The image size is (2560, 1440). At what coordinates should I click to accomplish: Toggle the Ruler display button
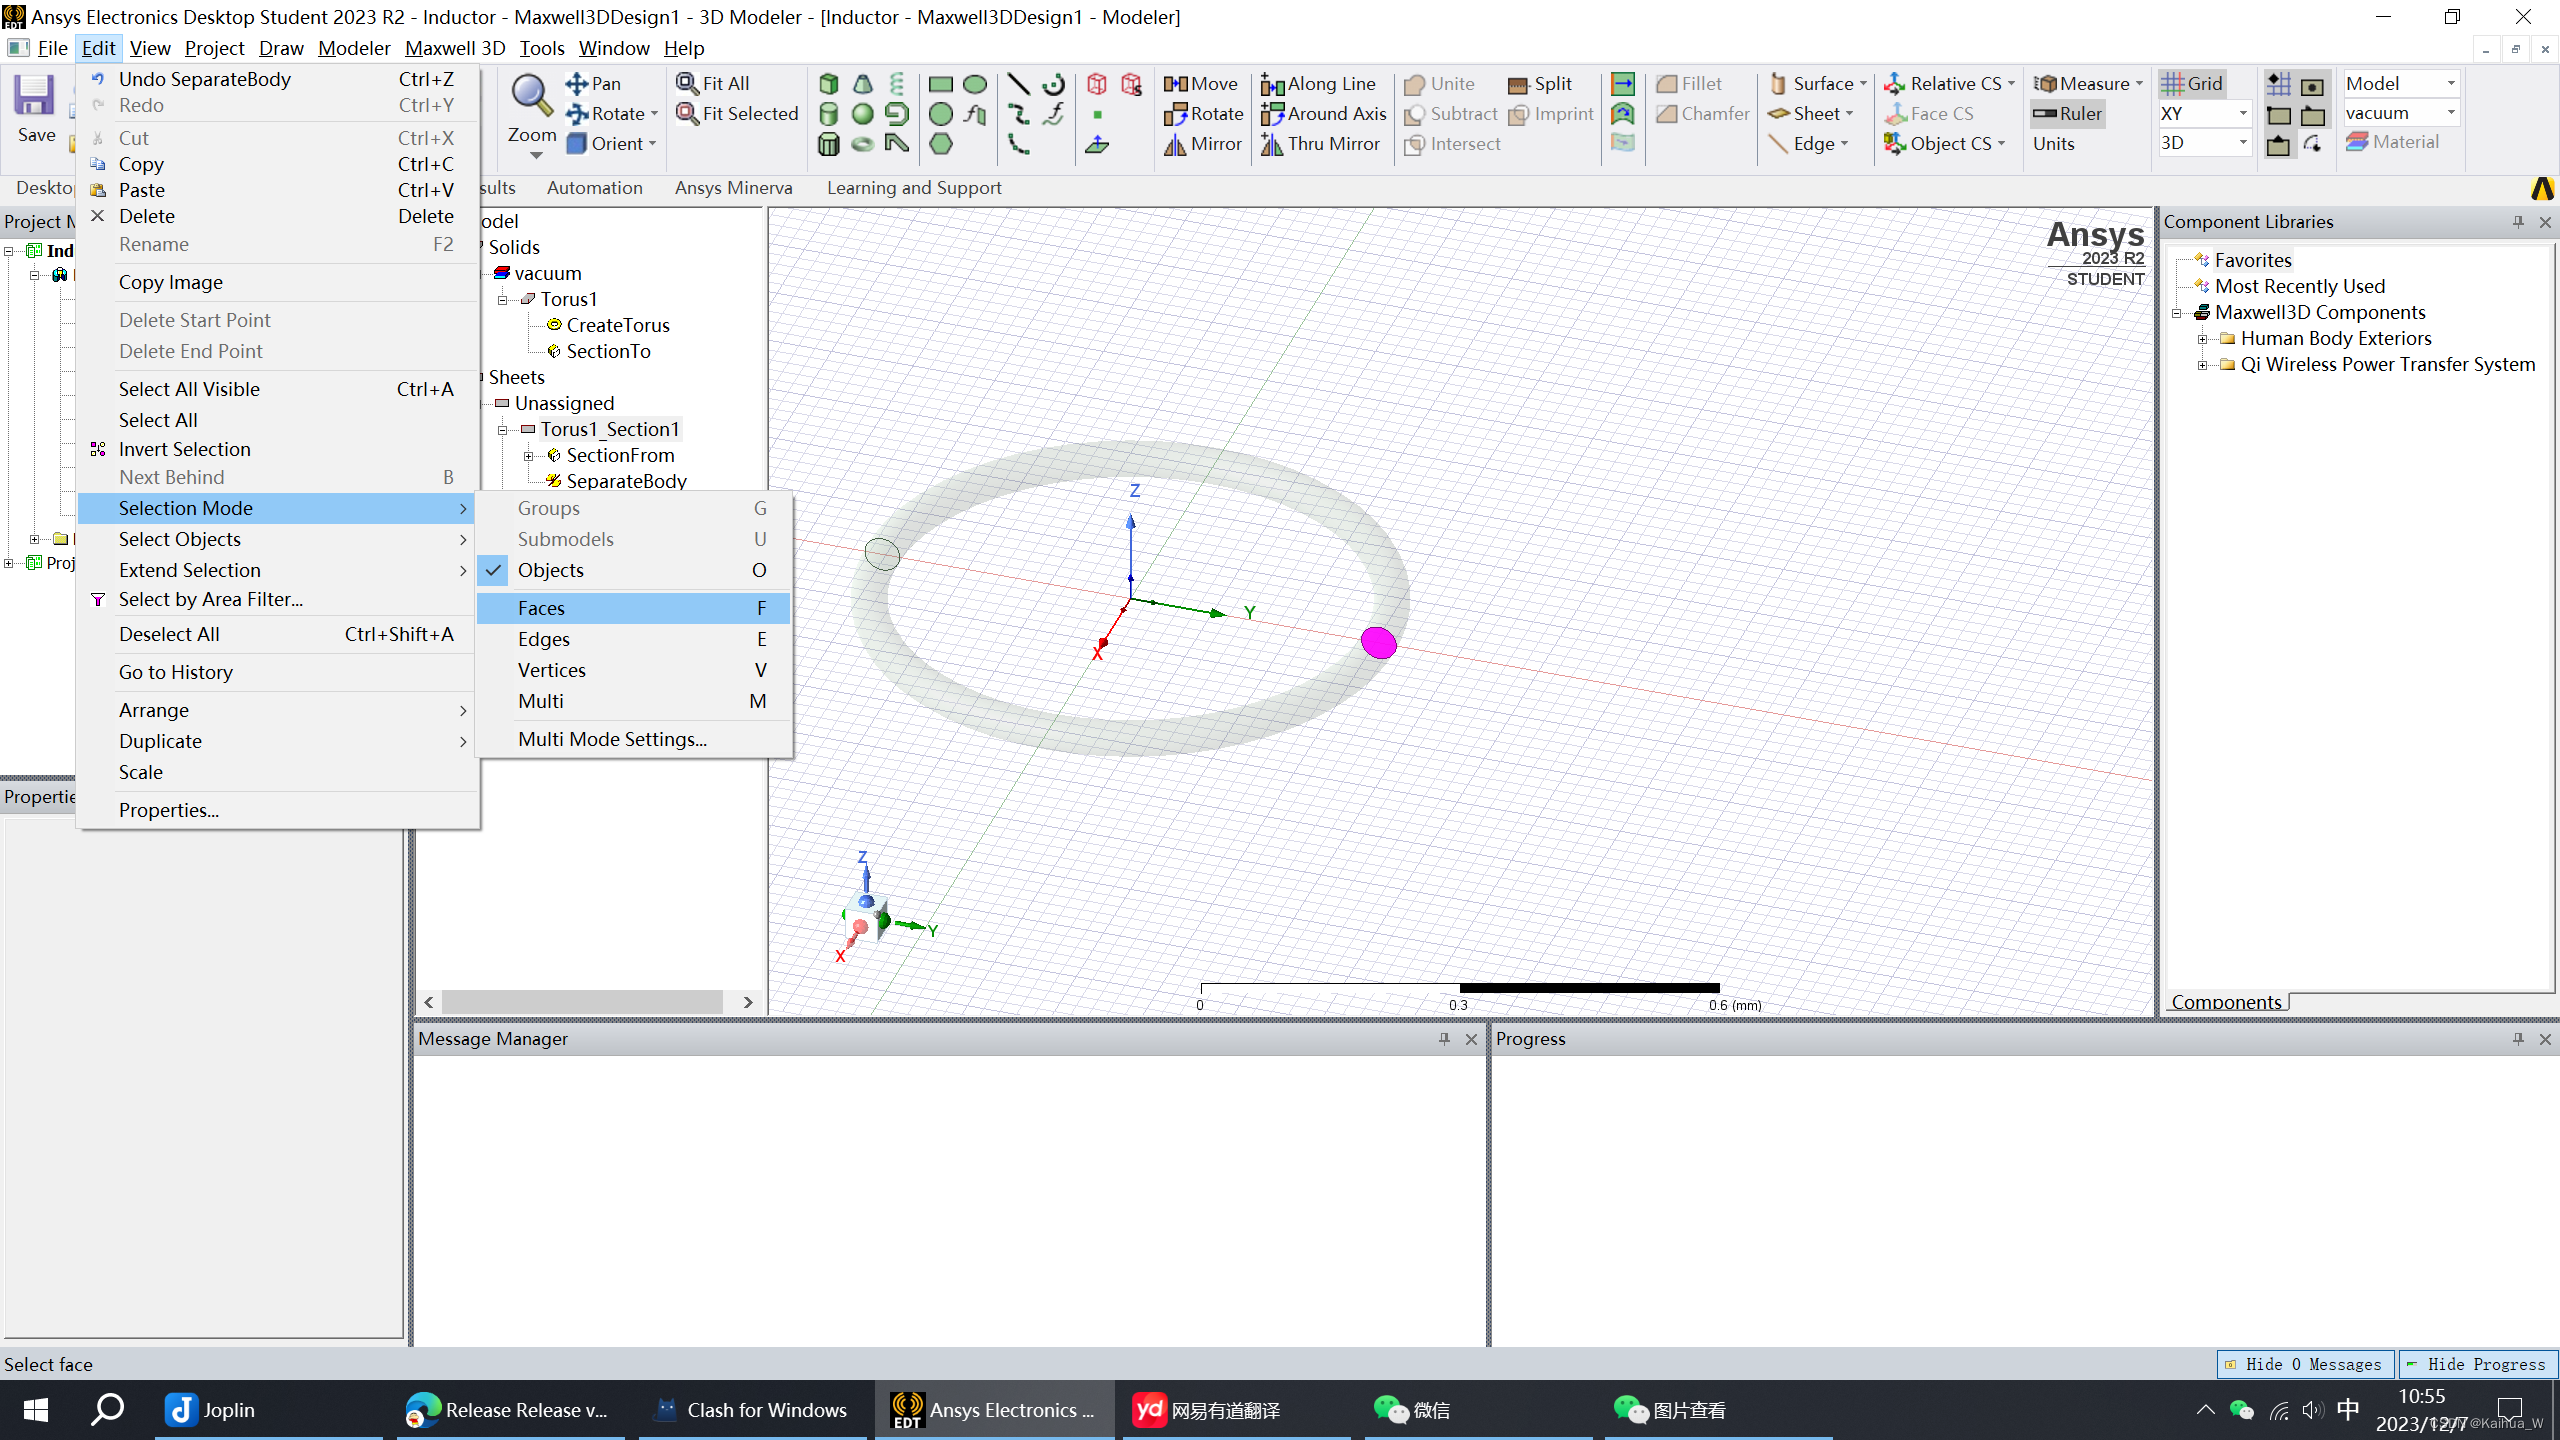[2068, 114]
